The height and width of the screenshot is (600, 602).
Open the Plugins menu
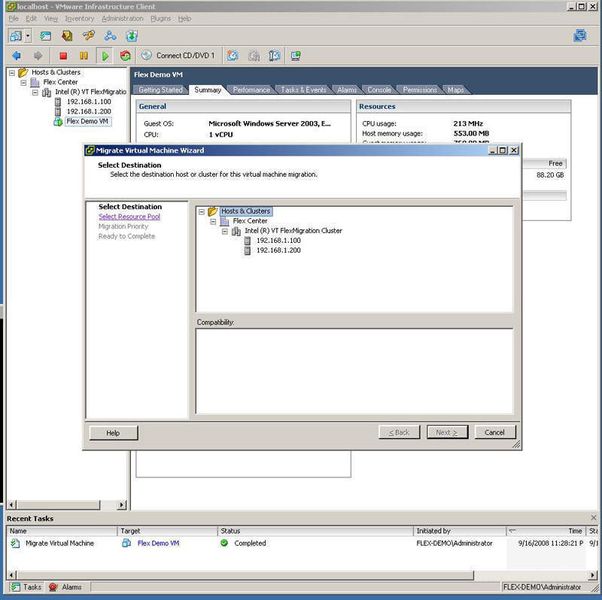coord(160,18)
